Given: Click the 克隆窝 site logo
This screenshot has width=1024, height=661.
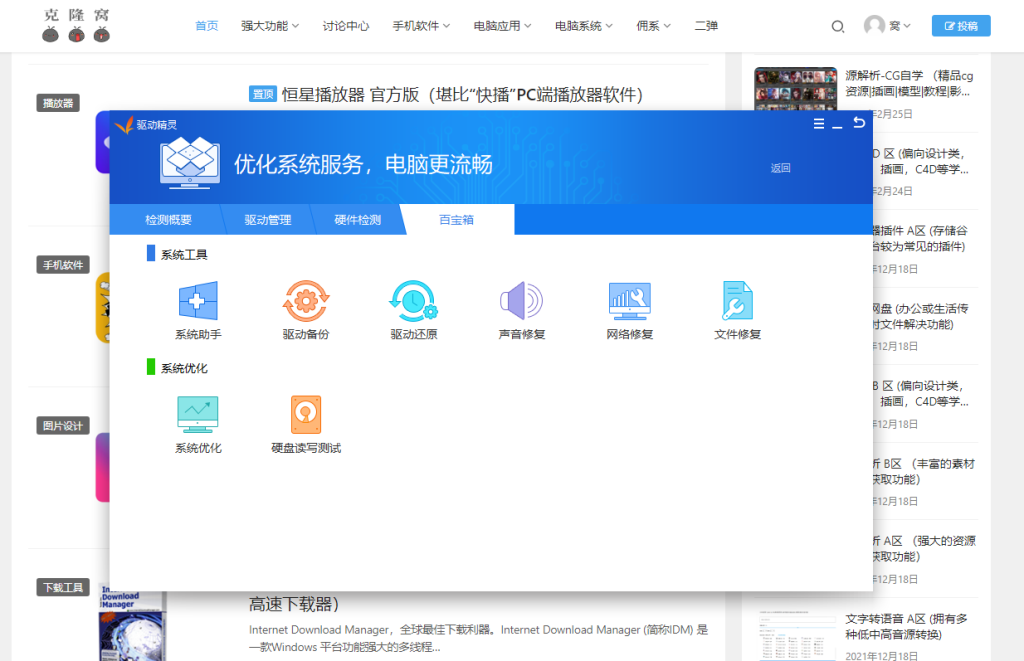Looking at the screenshot, I should (x=76, y=25).
